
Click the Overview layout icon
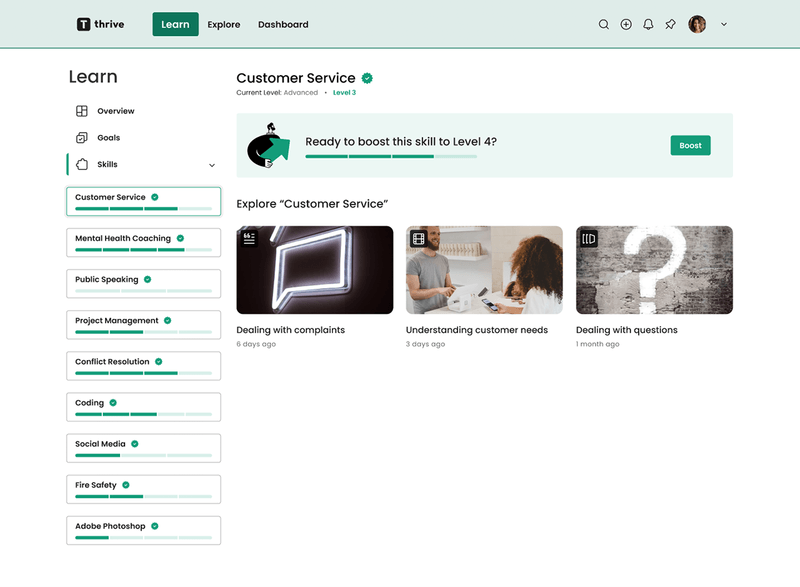[82, 111]
